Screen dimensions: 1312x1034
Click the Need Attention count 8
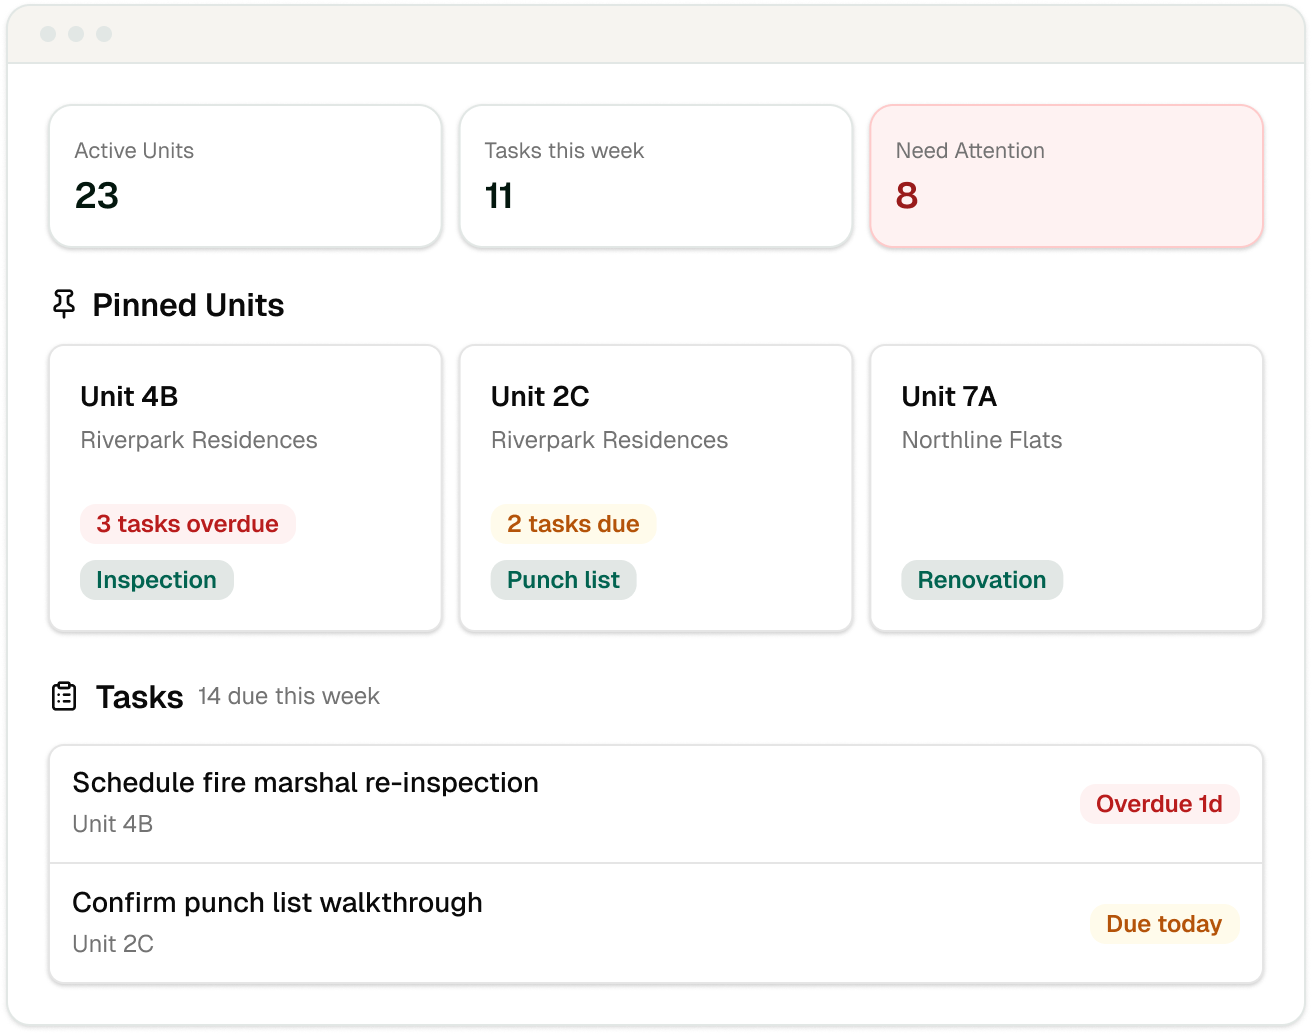907,196
